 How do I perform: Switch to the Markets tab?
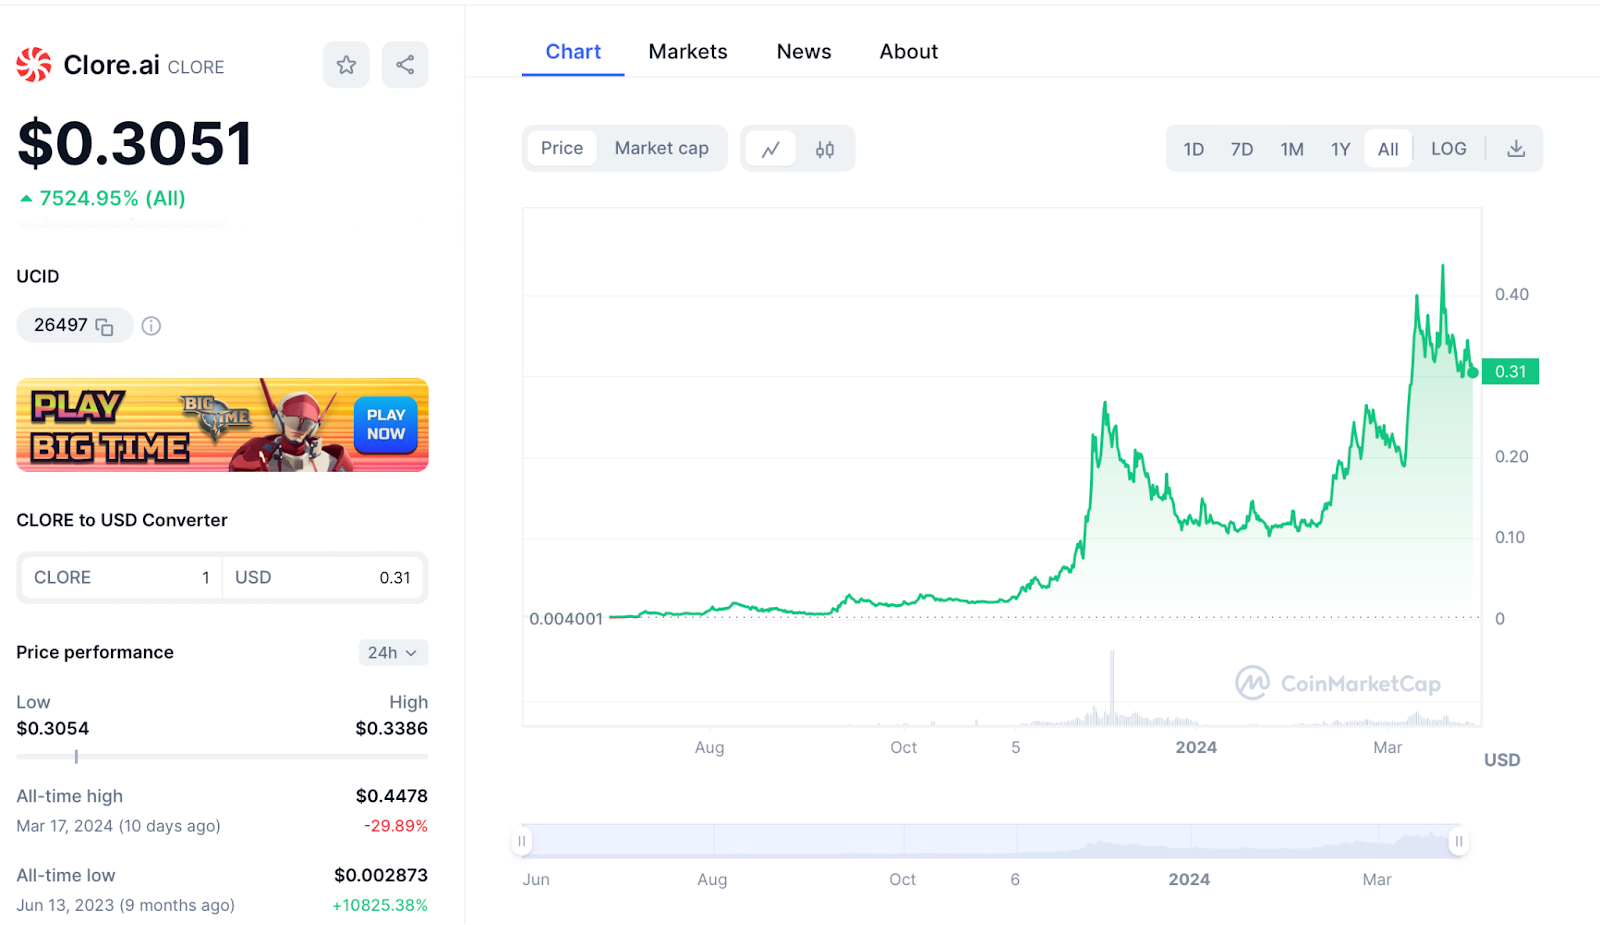click(688, 51)
